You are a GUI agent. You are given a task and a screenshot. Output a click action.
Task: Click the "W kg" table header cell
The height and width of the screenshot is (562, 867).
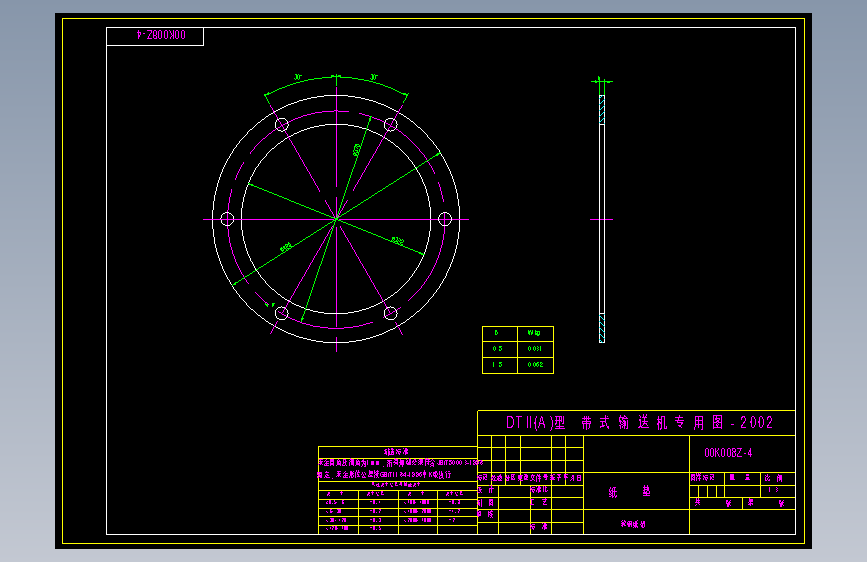(x=535, y=334)
